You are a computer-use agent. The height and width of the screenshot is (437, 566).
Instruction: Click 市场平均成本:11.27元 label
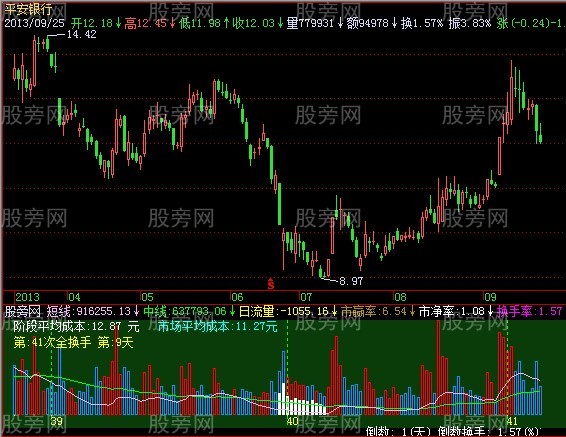point(218,327)
